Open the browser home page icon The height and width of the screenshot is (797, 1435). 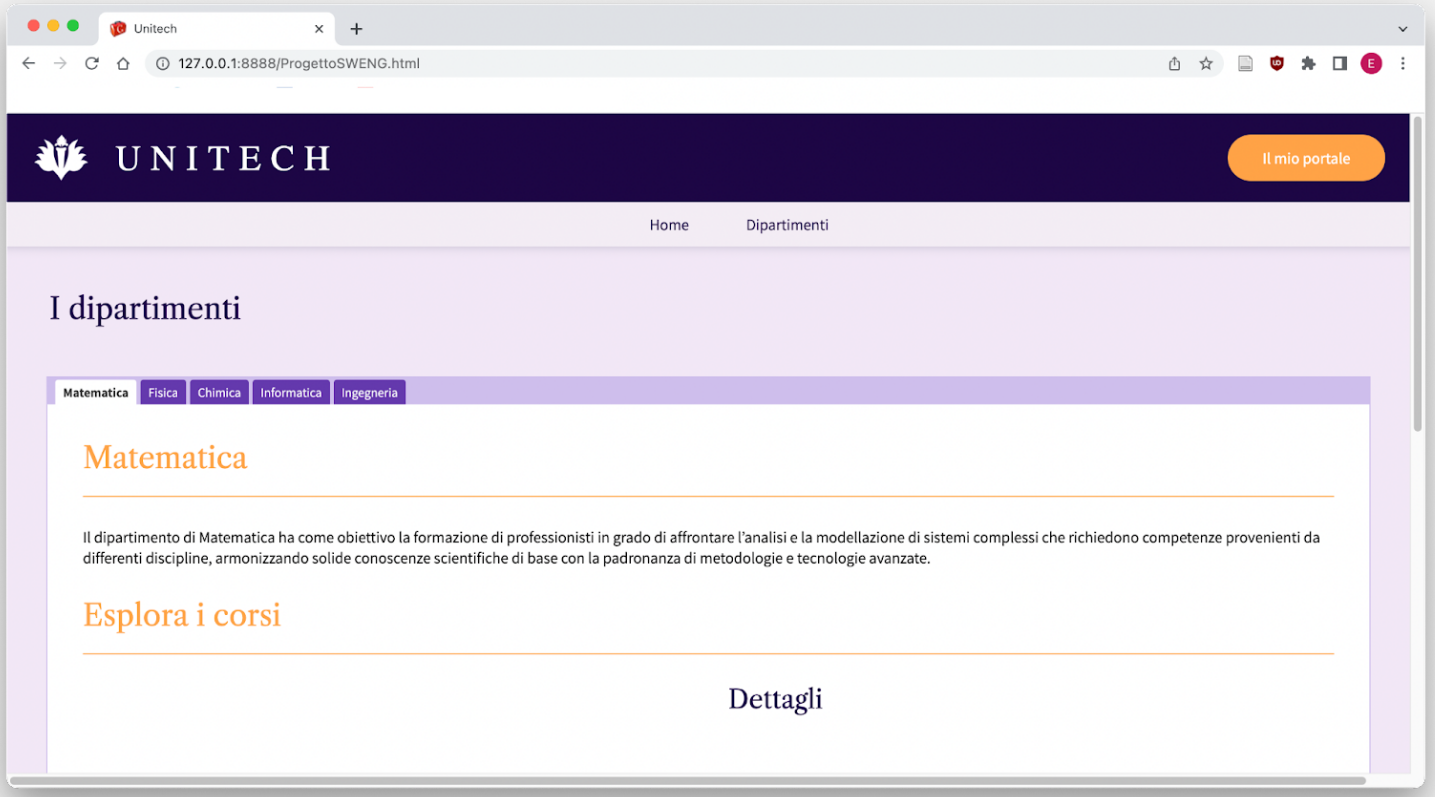pos(123,63)
